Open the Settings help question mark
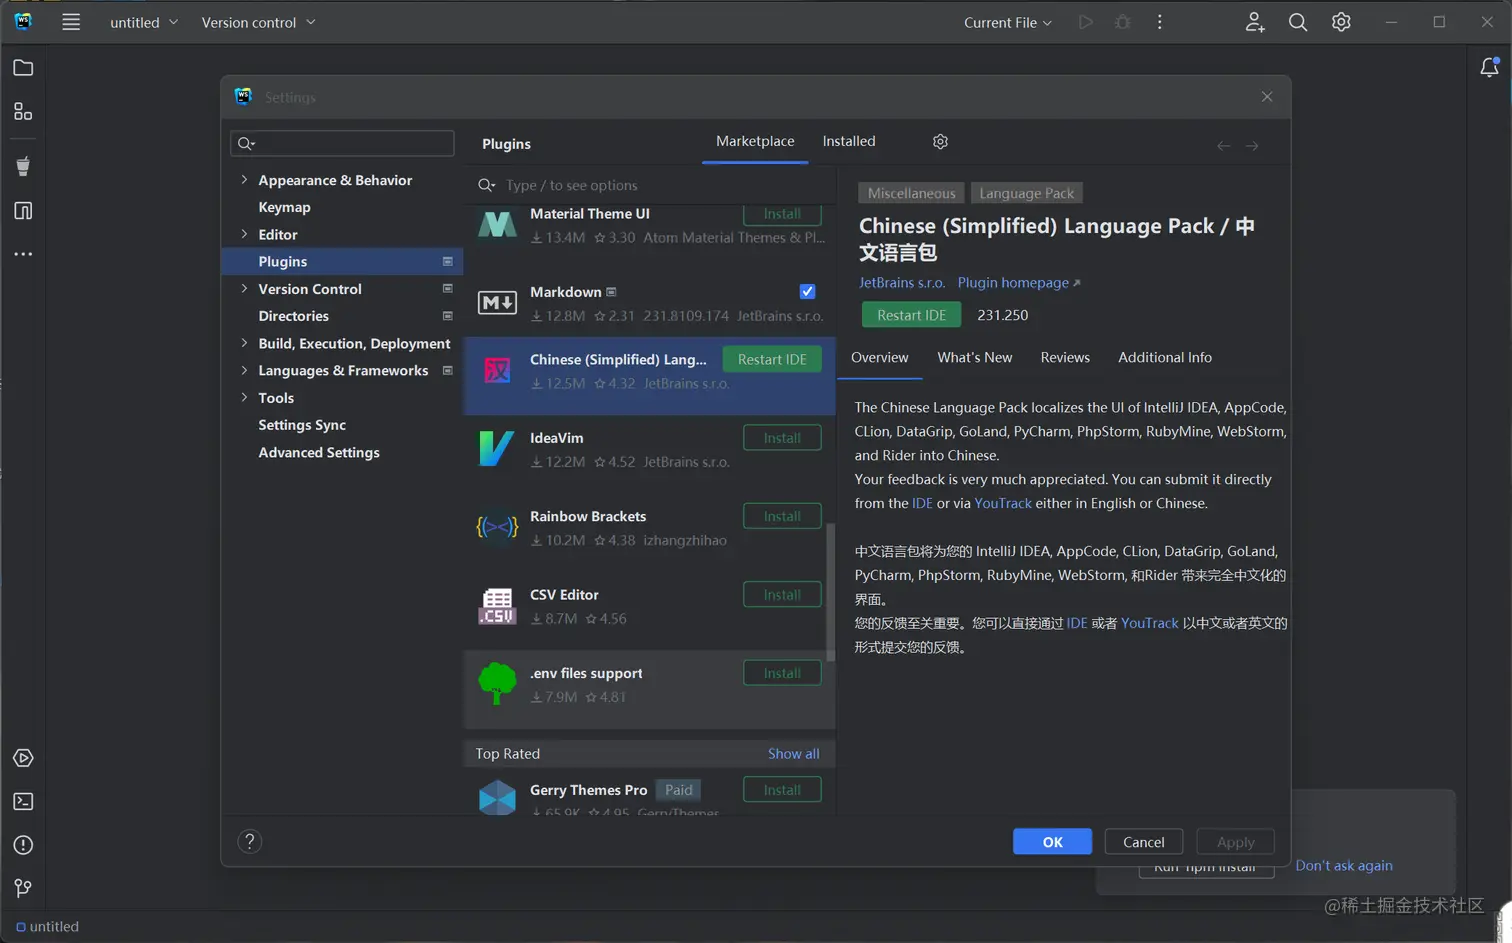This screenshot has height=943, width=1512. point(250,842)
